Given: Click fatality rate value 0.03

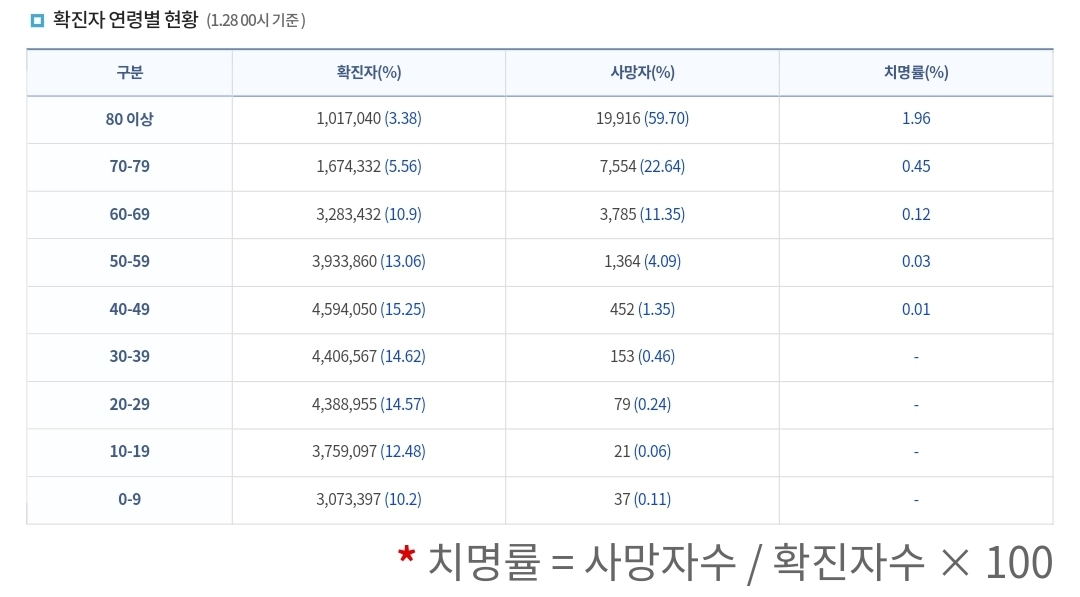Looking at the screenshot, I should pos(916,262).
